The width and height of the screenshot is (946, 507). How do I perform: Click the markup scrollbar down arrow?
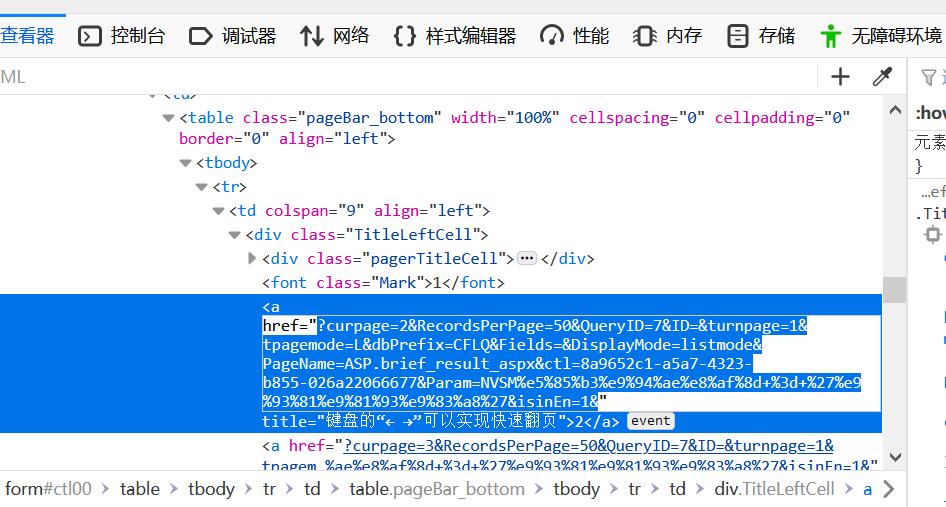[x=895, y=457]
